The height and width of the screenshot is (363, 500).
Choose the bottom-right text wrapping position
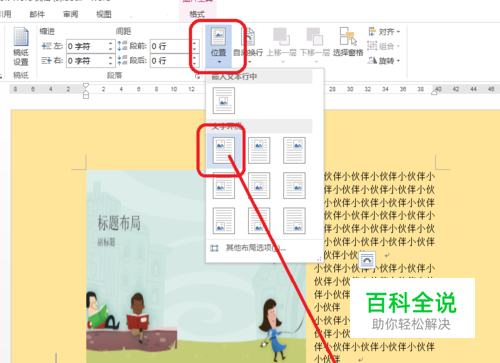[294, 221]
